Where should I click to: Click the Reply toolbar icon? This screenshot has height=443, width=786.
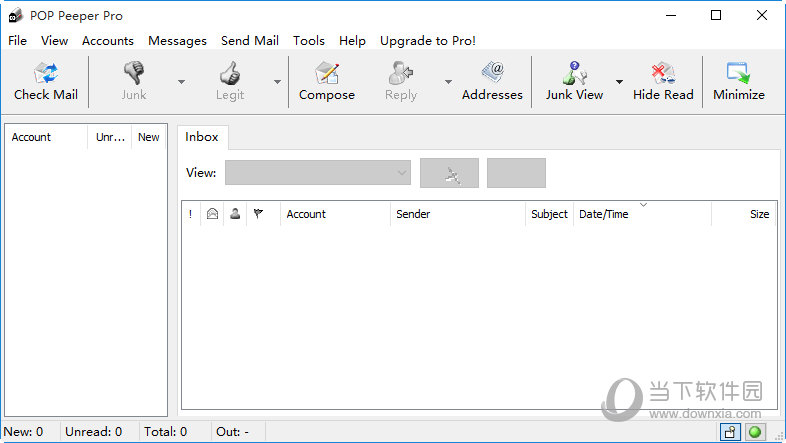coord(401,81)
